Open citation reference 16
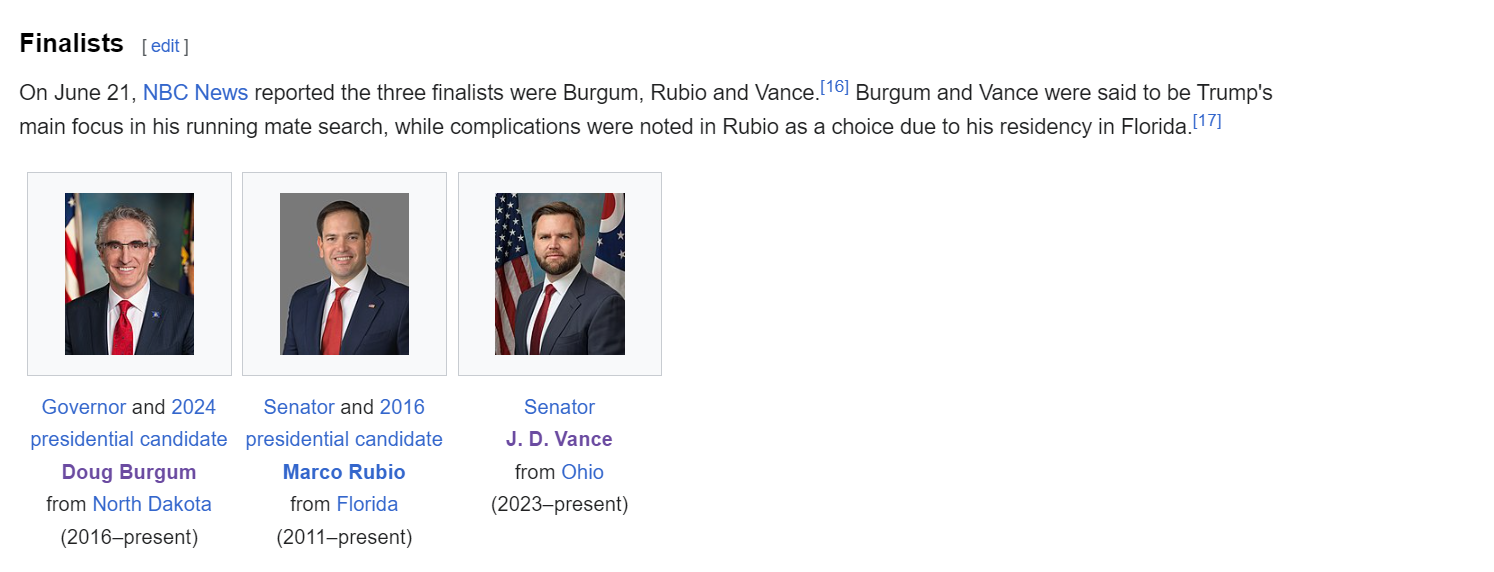Viewport: 1494px width, 572px height. 834,87
